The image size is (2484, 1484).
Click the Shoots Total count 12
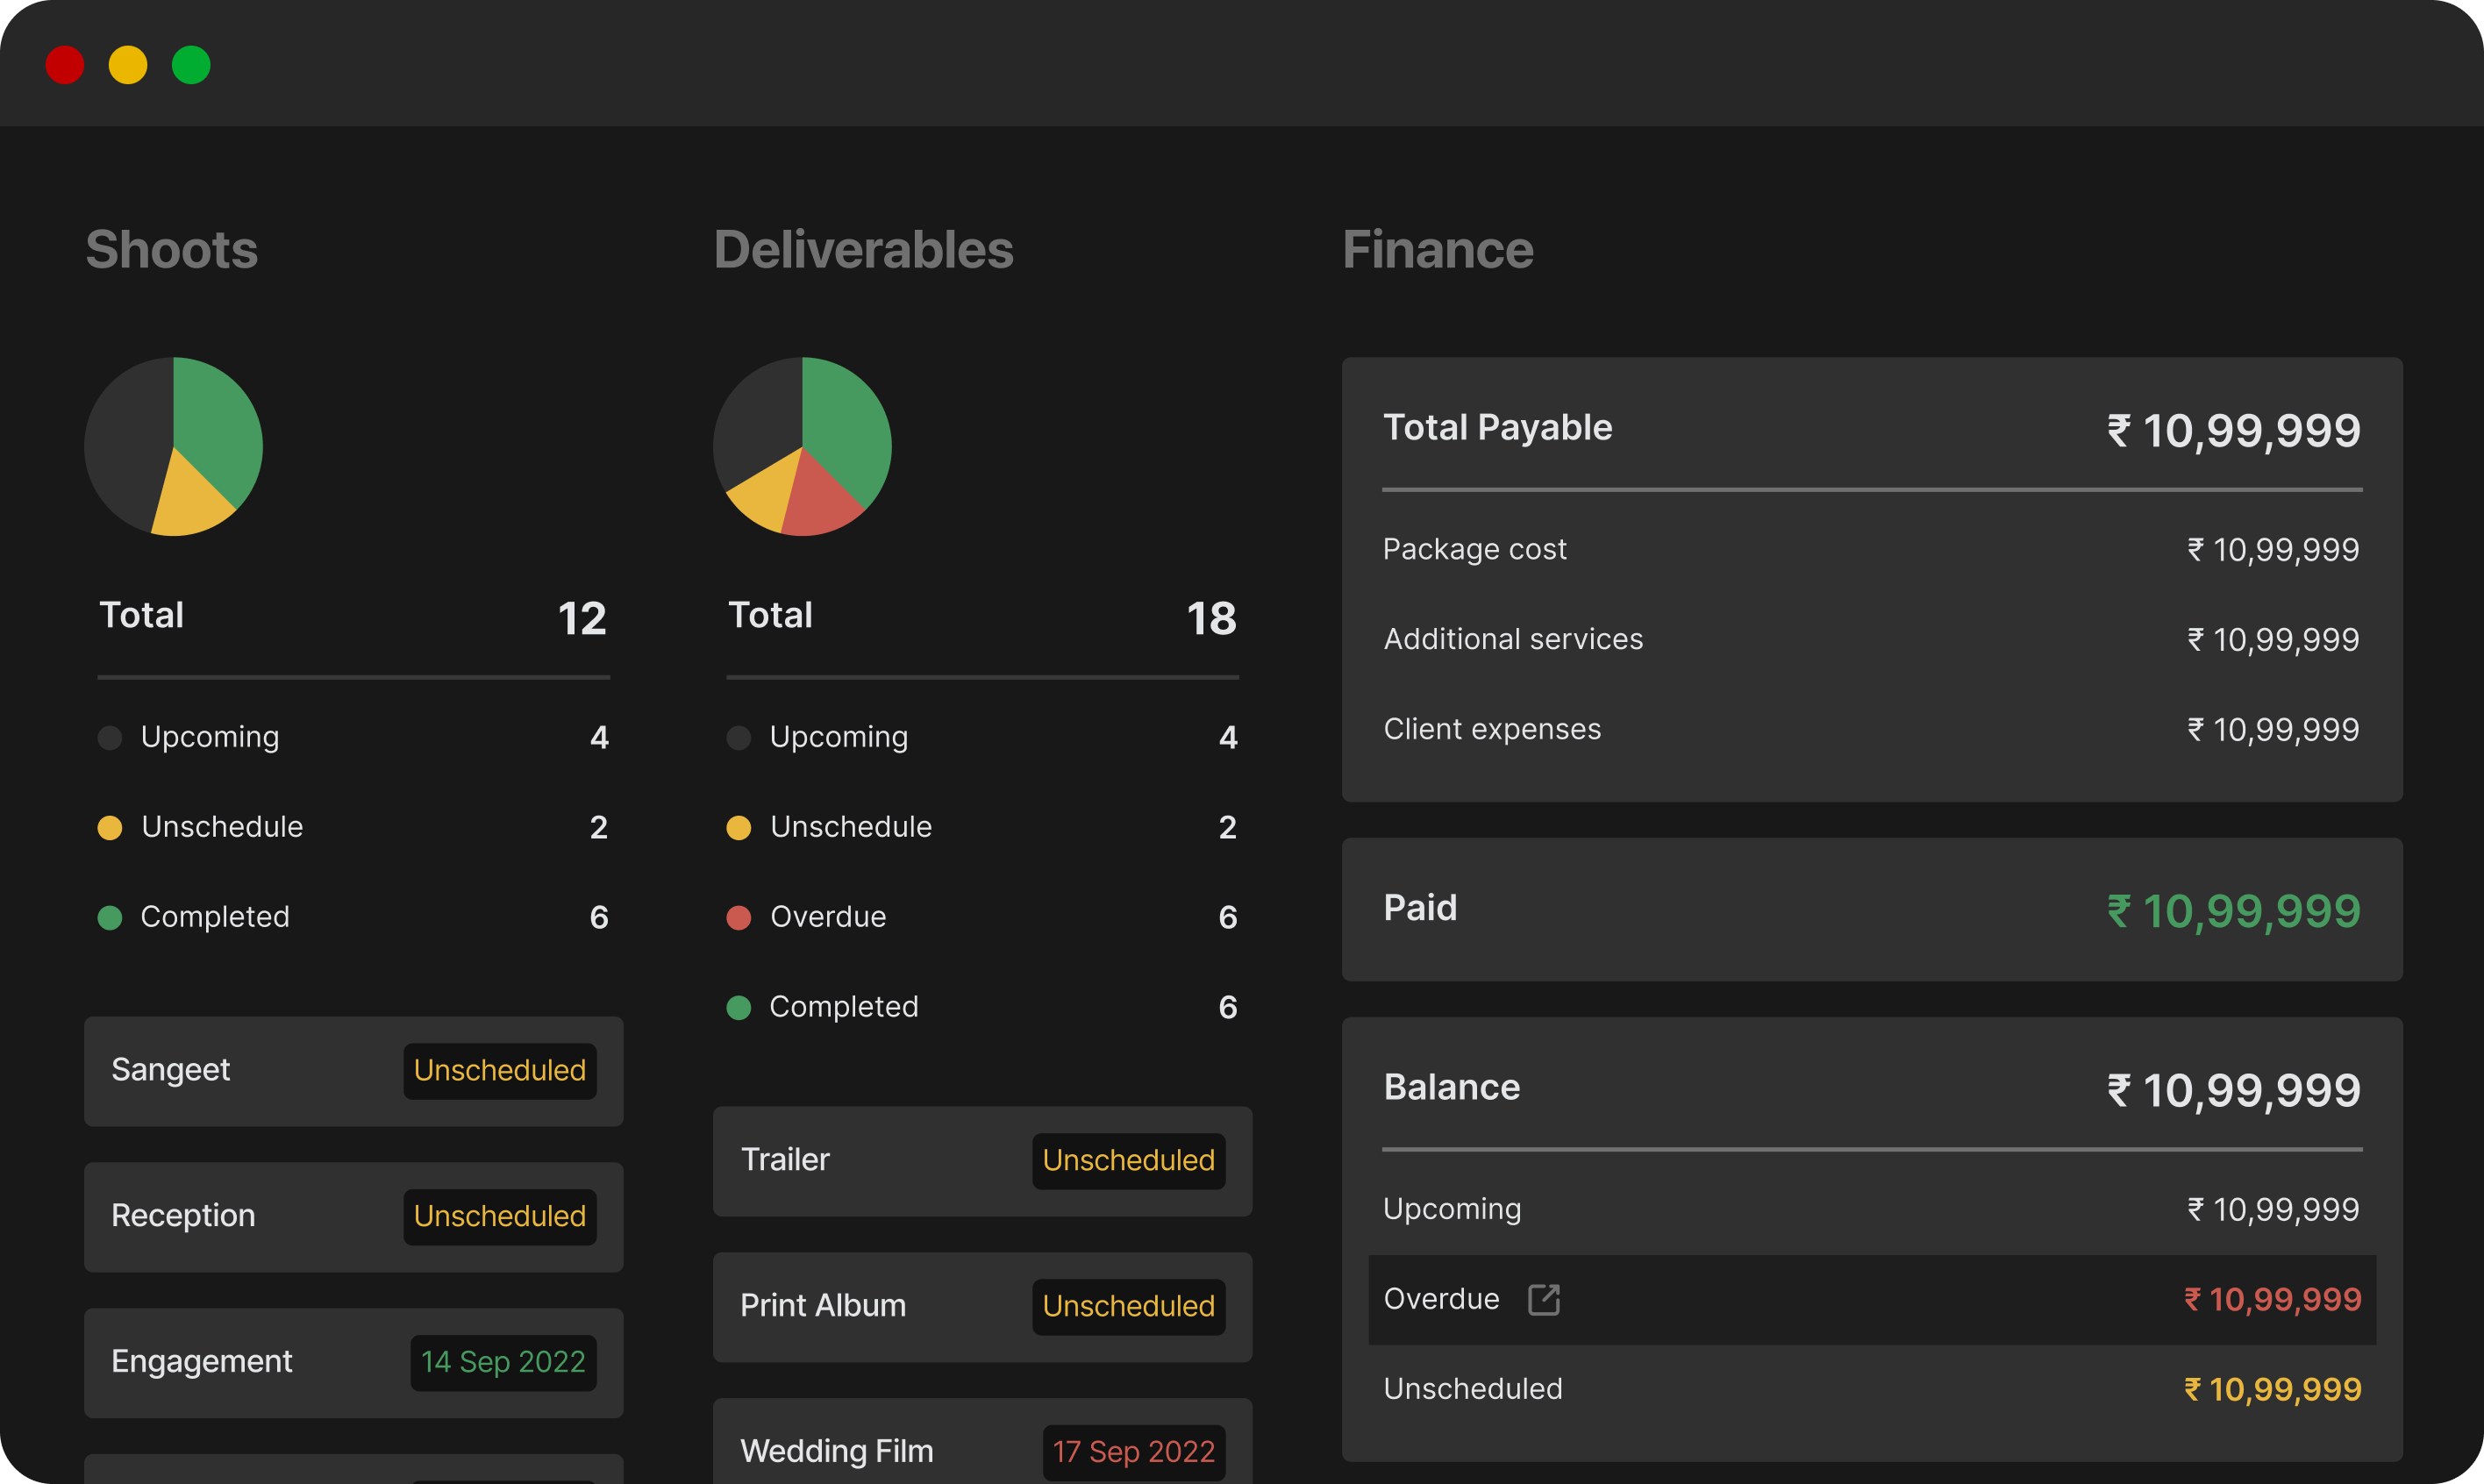pos(582,618)
